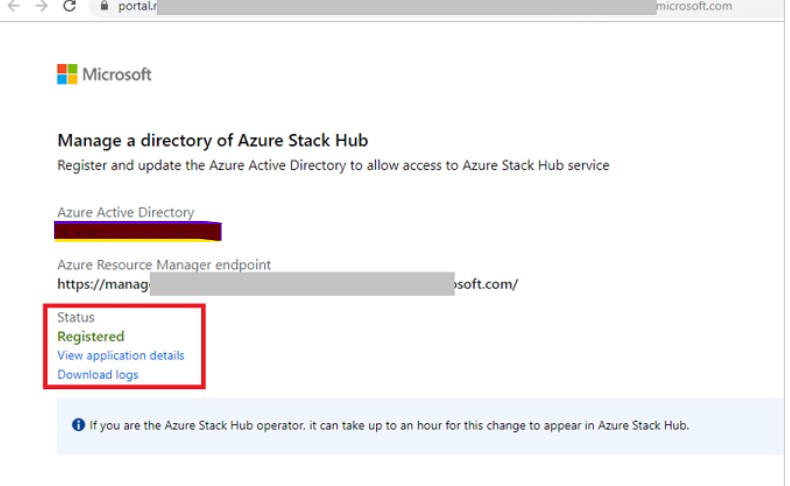
Task: Click the Azure Stack Hub operator notice text
Action: point(390,425)
